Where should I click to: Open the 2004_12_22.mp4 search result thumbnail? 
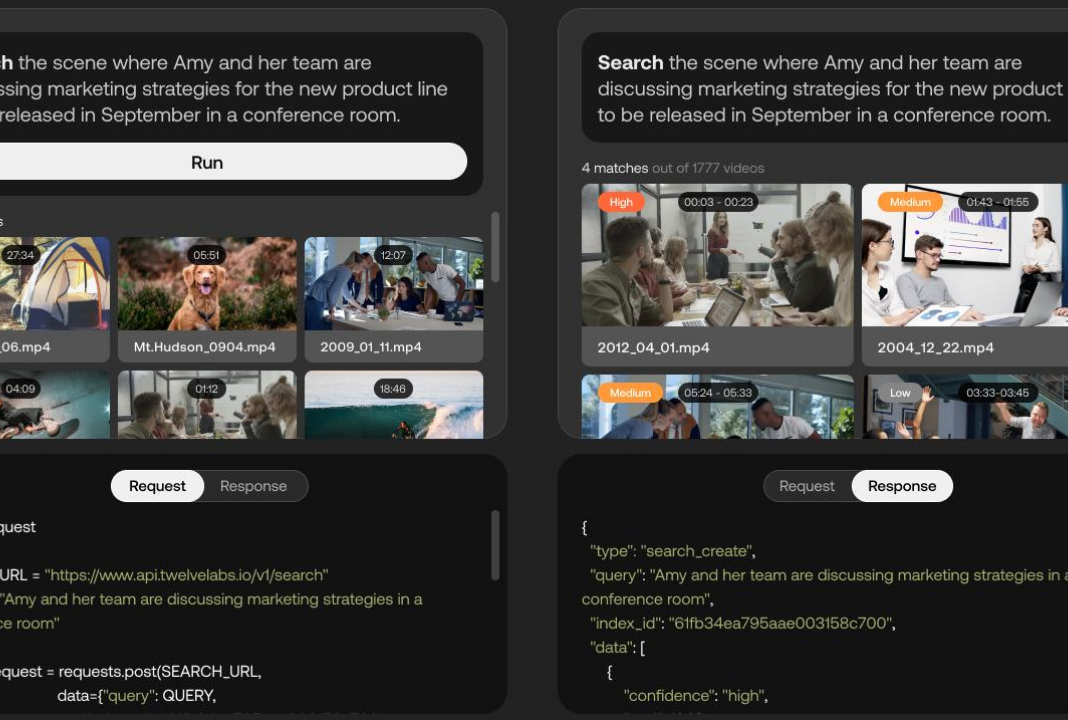pyautogui.click(x=964, y=255)
